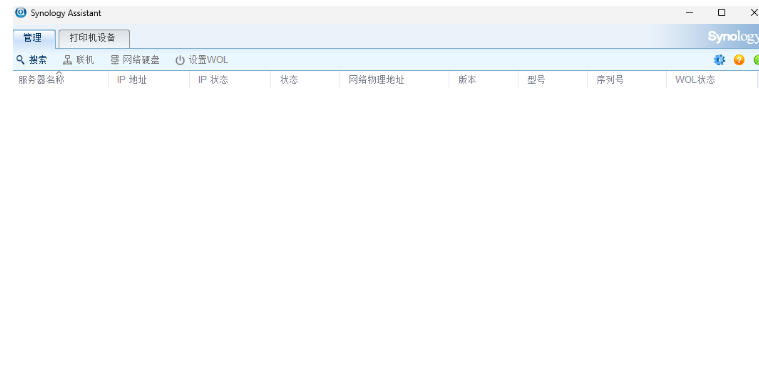The width and height of the screenshot is (759, 390).
Task: Maximize the Synology Assistant window
Action: pos(721,13)
